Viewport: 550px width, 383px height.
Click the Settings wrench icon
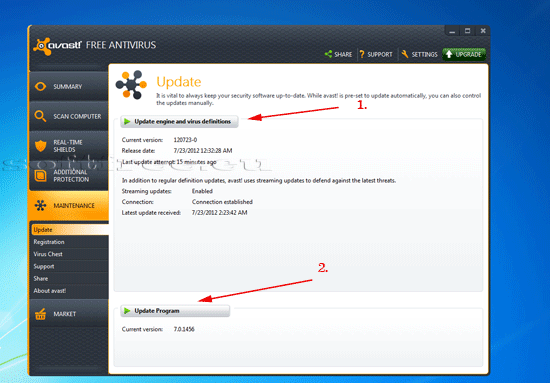click(405, 54)
